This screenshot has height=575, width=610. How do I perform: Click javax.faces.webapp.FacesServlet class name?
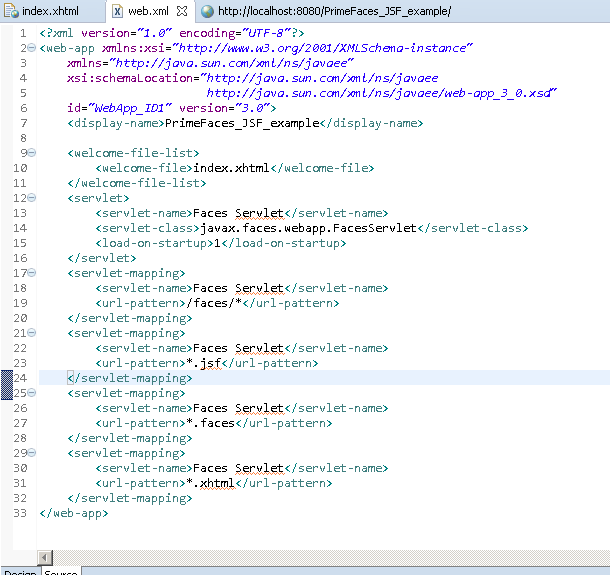coord(309,228)
